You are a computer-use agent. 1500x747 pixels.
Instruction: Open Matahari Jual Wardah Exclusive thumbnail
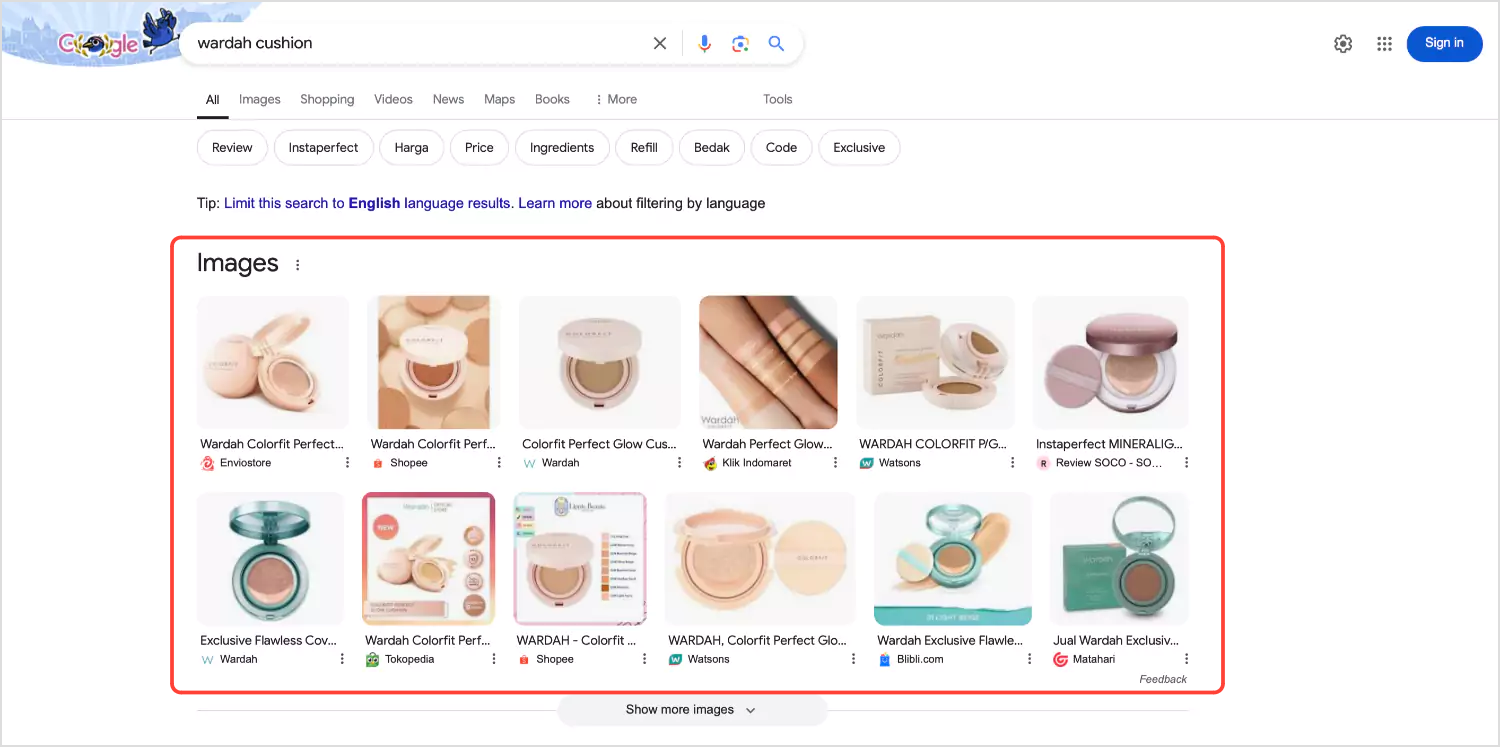(x=1119, y=559)
